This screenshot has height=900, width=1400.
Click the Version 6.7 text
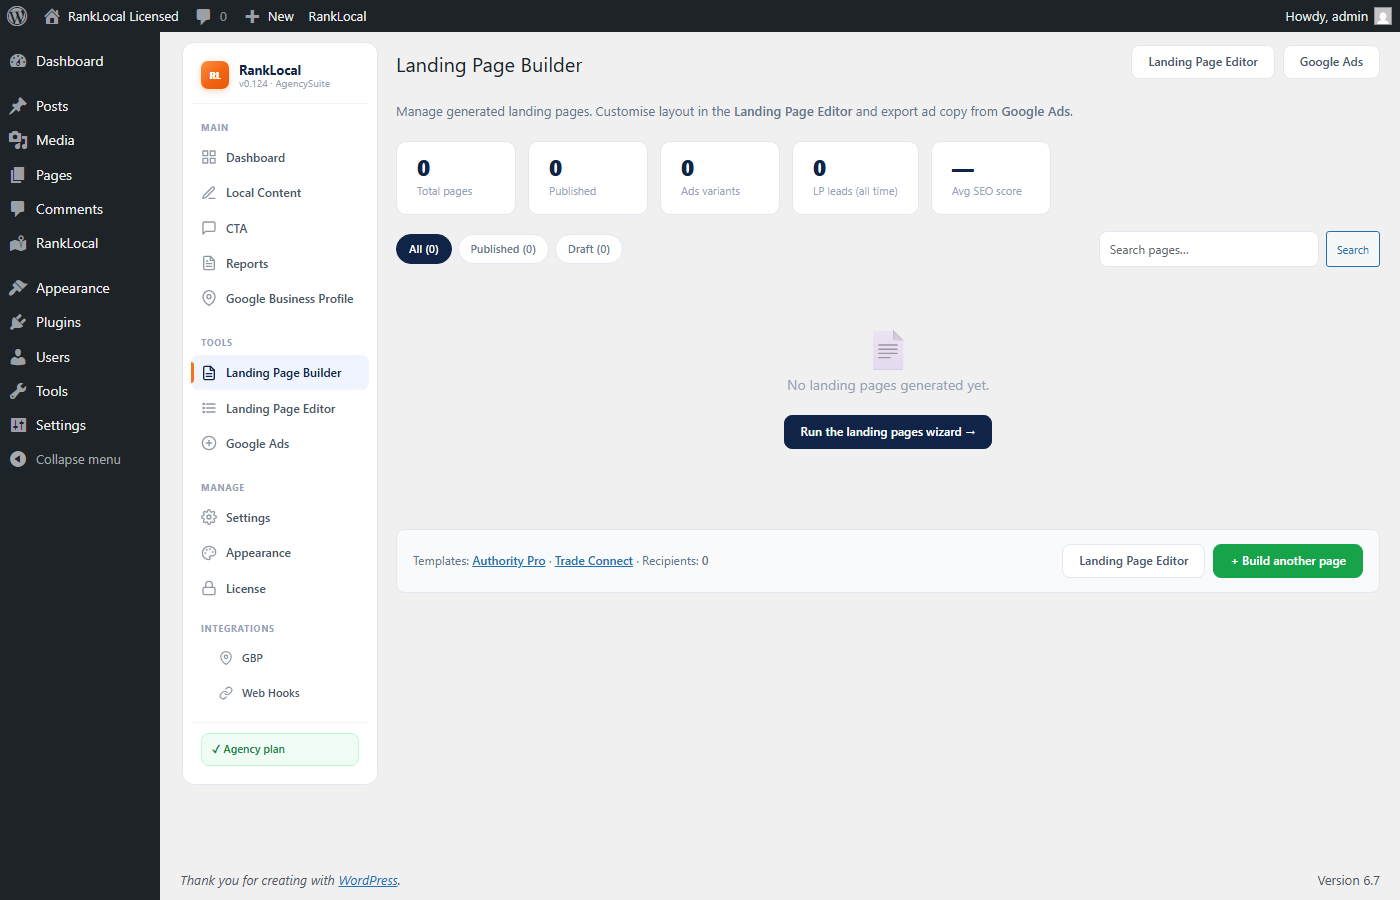click(x=1348, y=881)
